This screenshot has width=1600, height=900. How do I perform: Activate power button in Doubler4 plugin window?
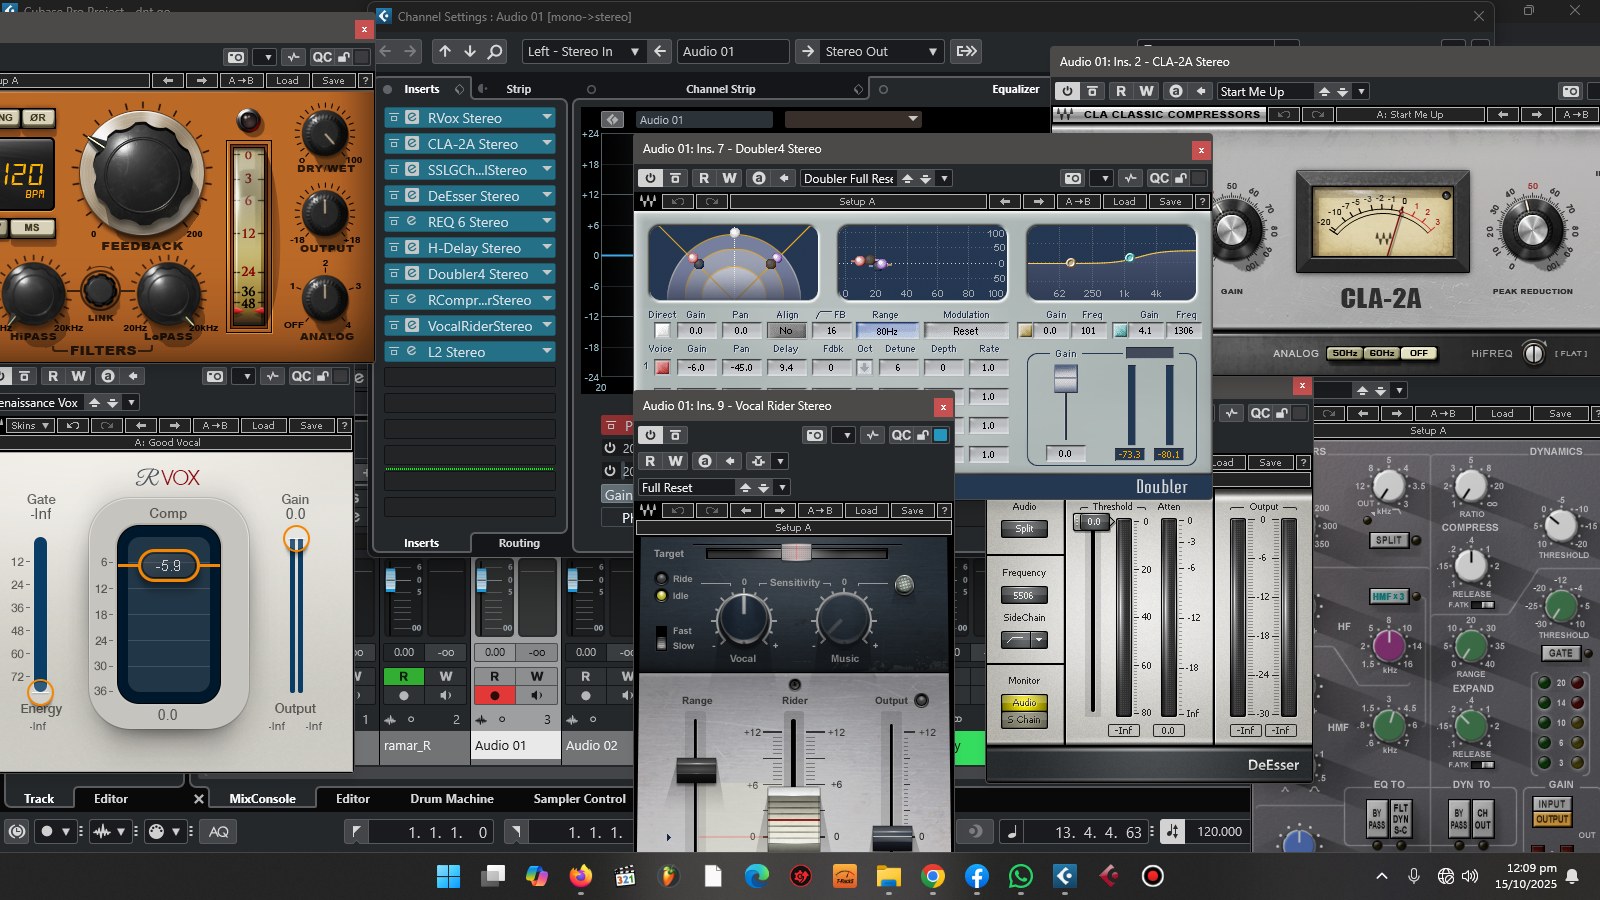651,178
